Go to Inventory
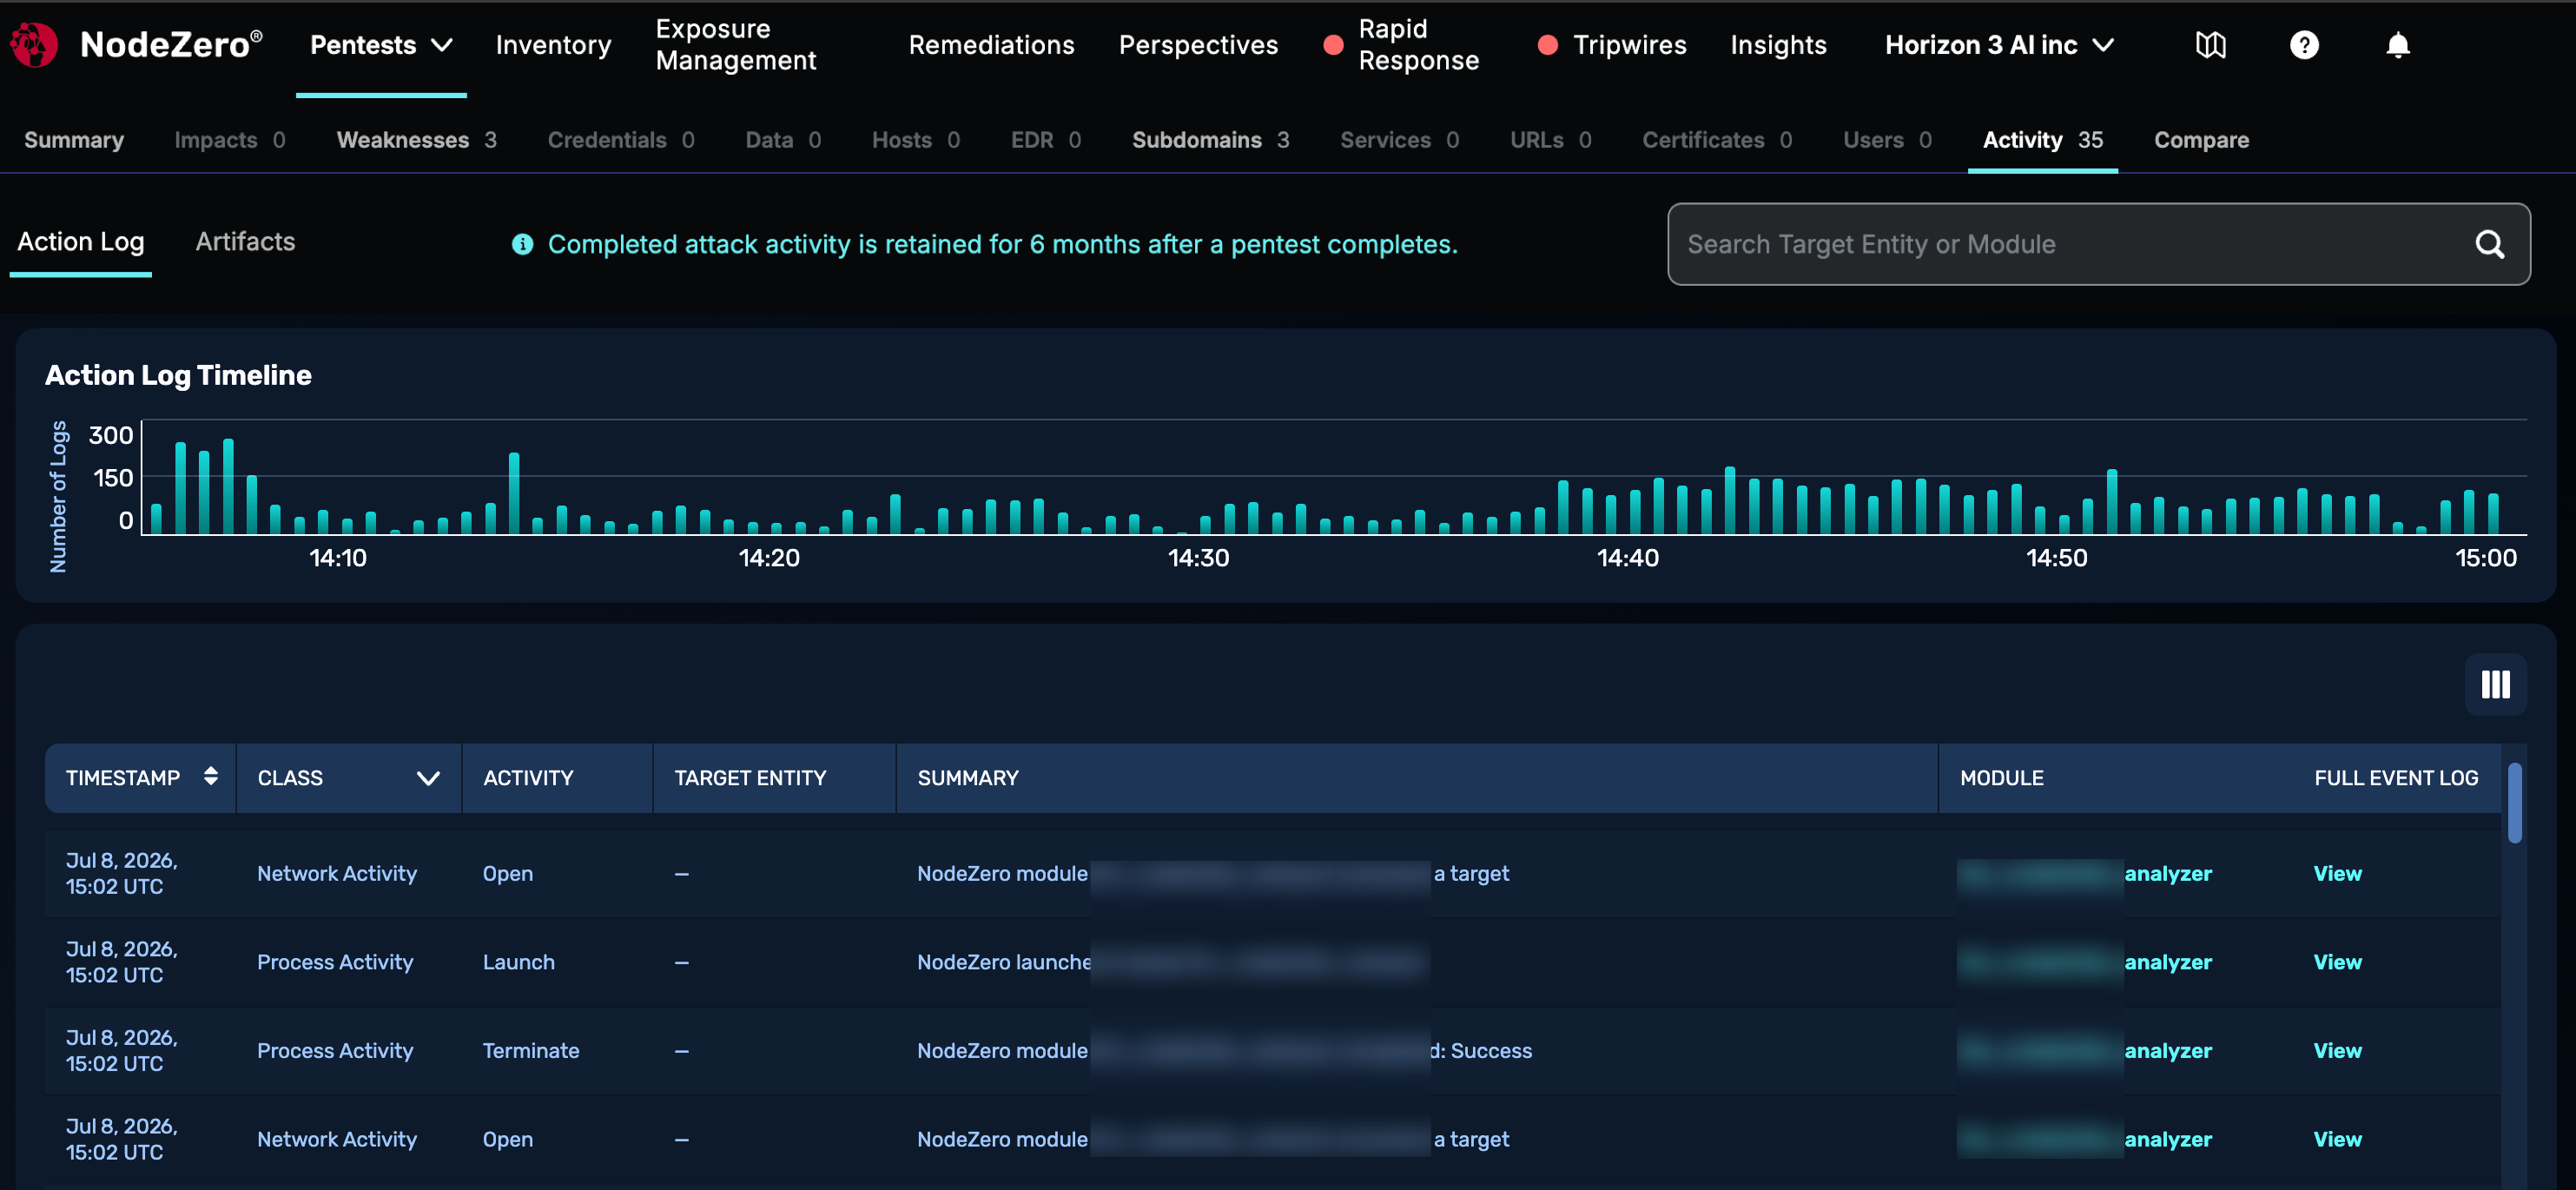The image size is (2576, 1190). pyautogui.click(x=553, y=45)
